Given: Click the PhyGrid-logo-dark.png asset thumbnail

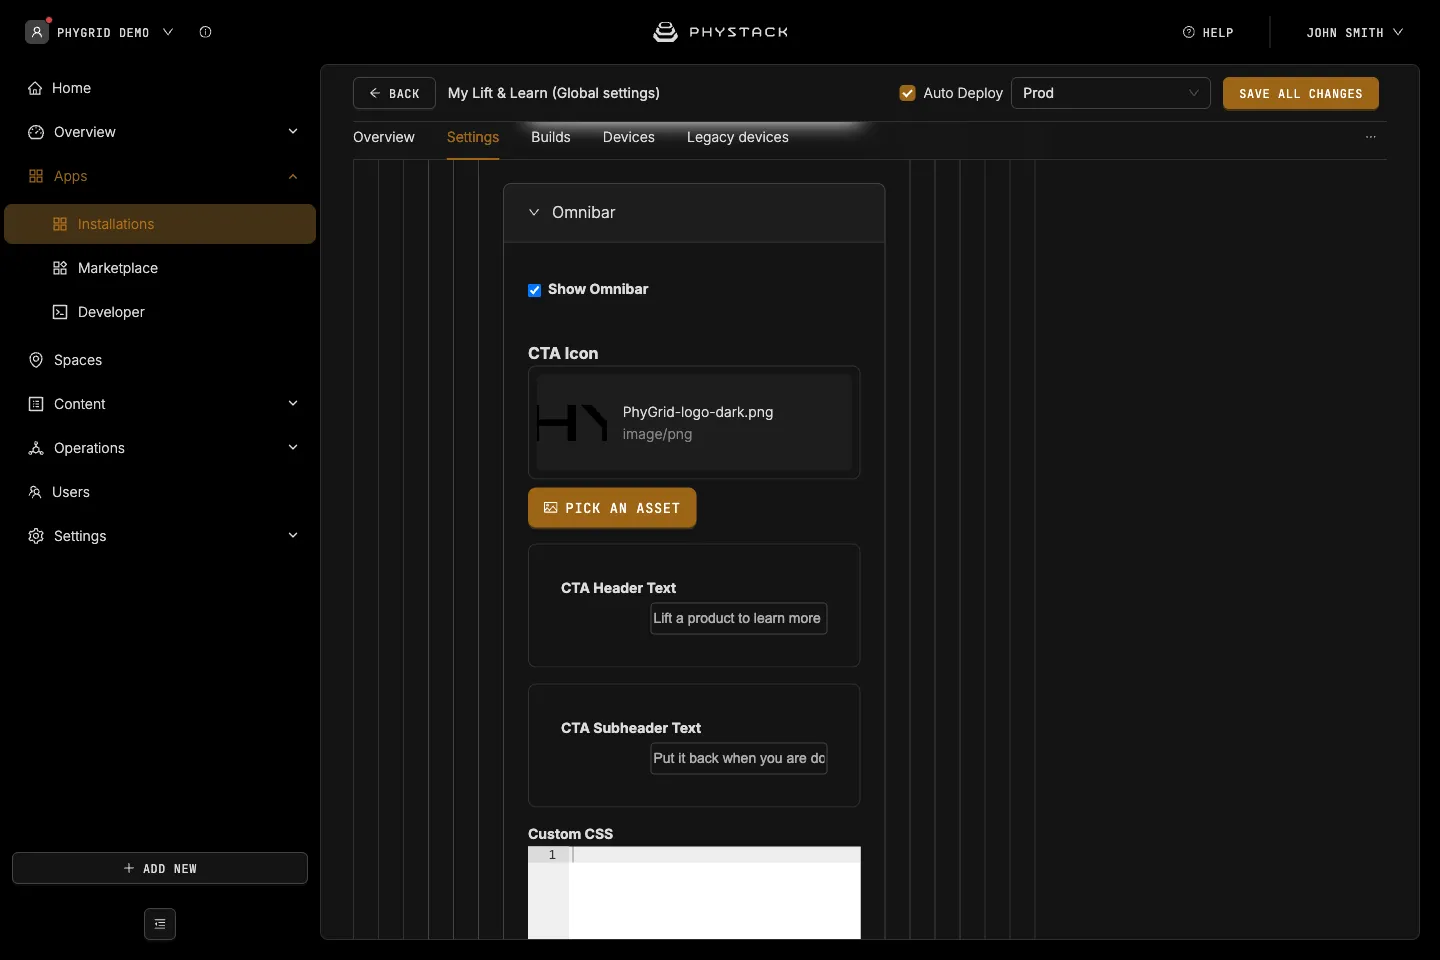Looking at the screenshot, I should click(x=573, y=423).
